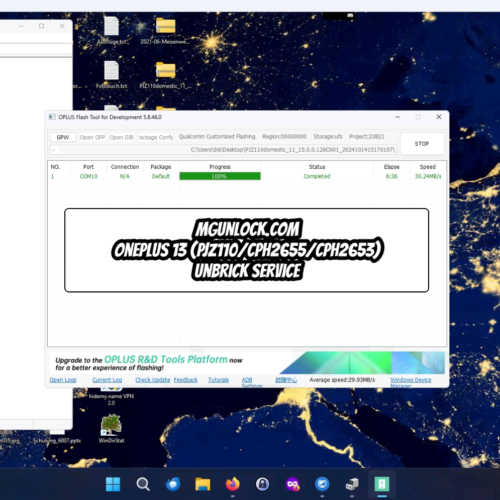Click the Qualcomm Customized Flashing label
Screen dimensions: 500x500
click(217, 137)
